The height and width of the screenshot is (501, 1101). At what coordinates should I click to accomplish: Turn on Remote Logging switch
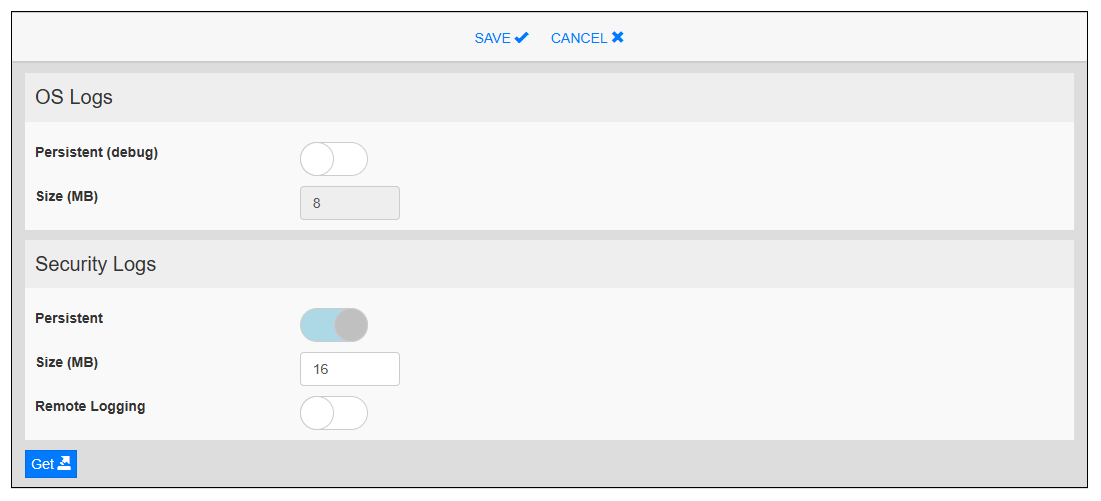click(334, 413)
